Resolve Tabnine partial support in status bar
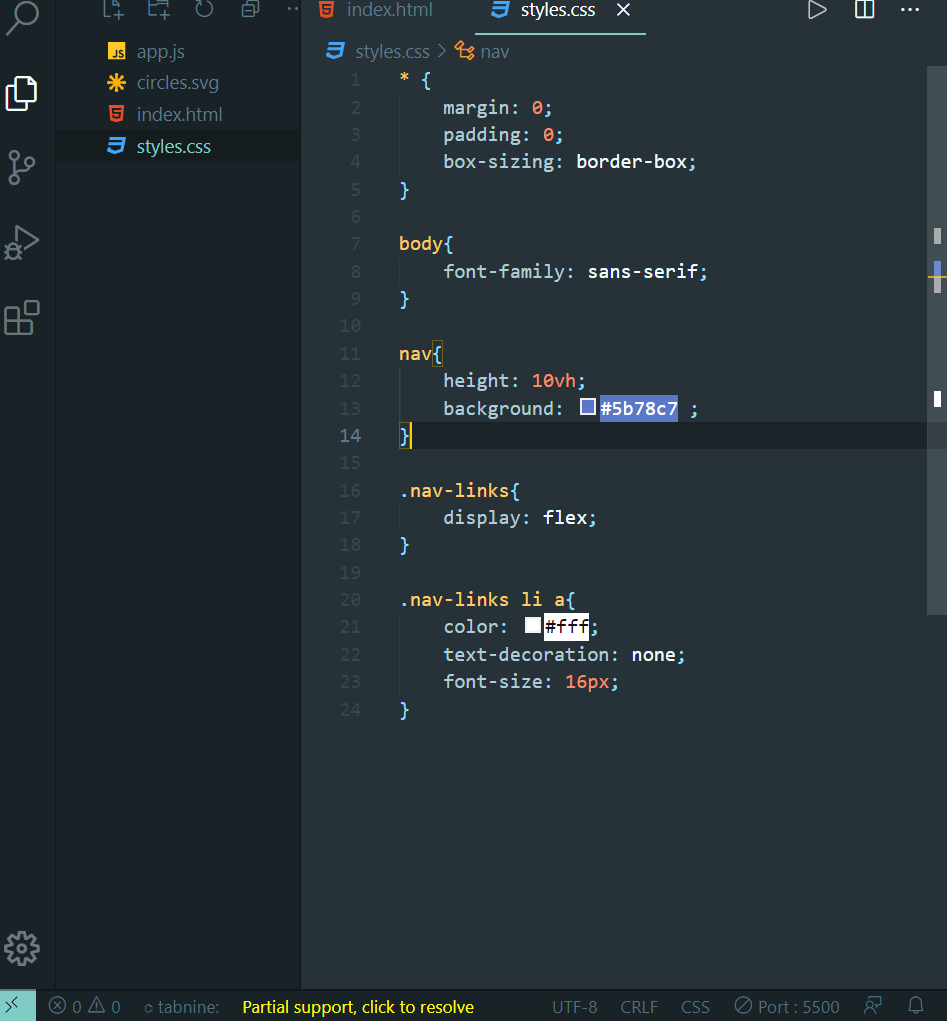 358,1006
